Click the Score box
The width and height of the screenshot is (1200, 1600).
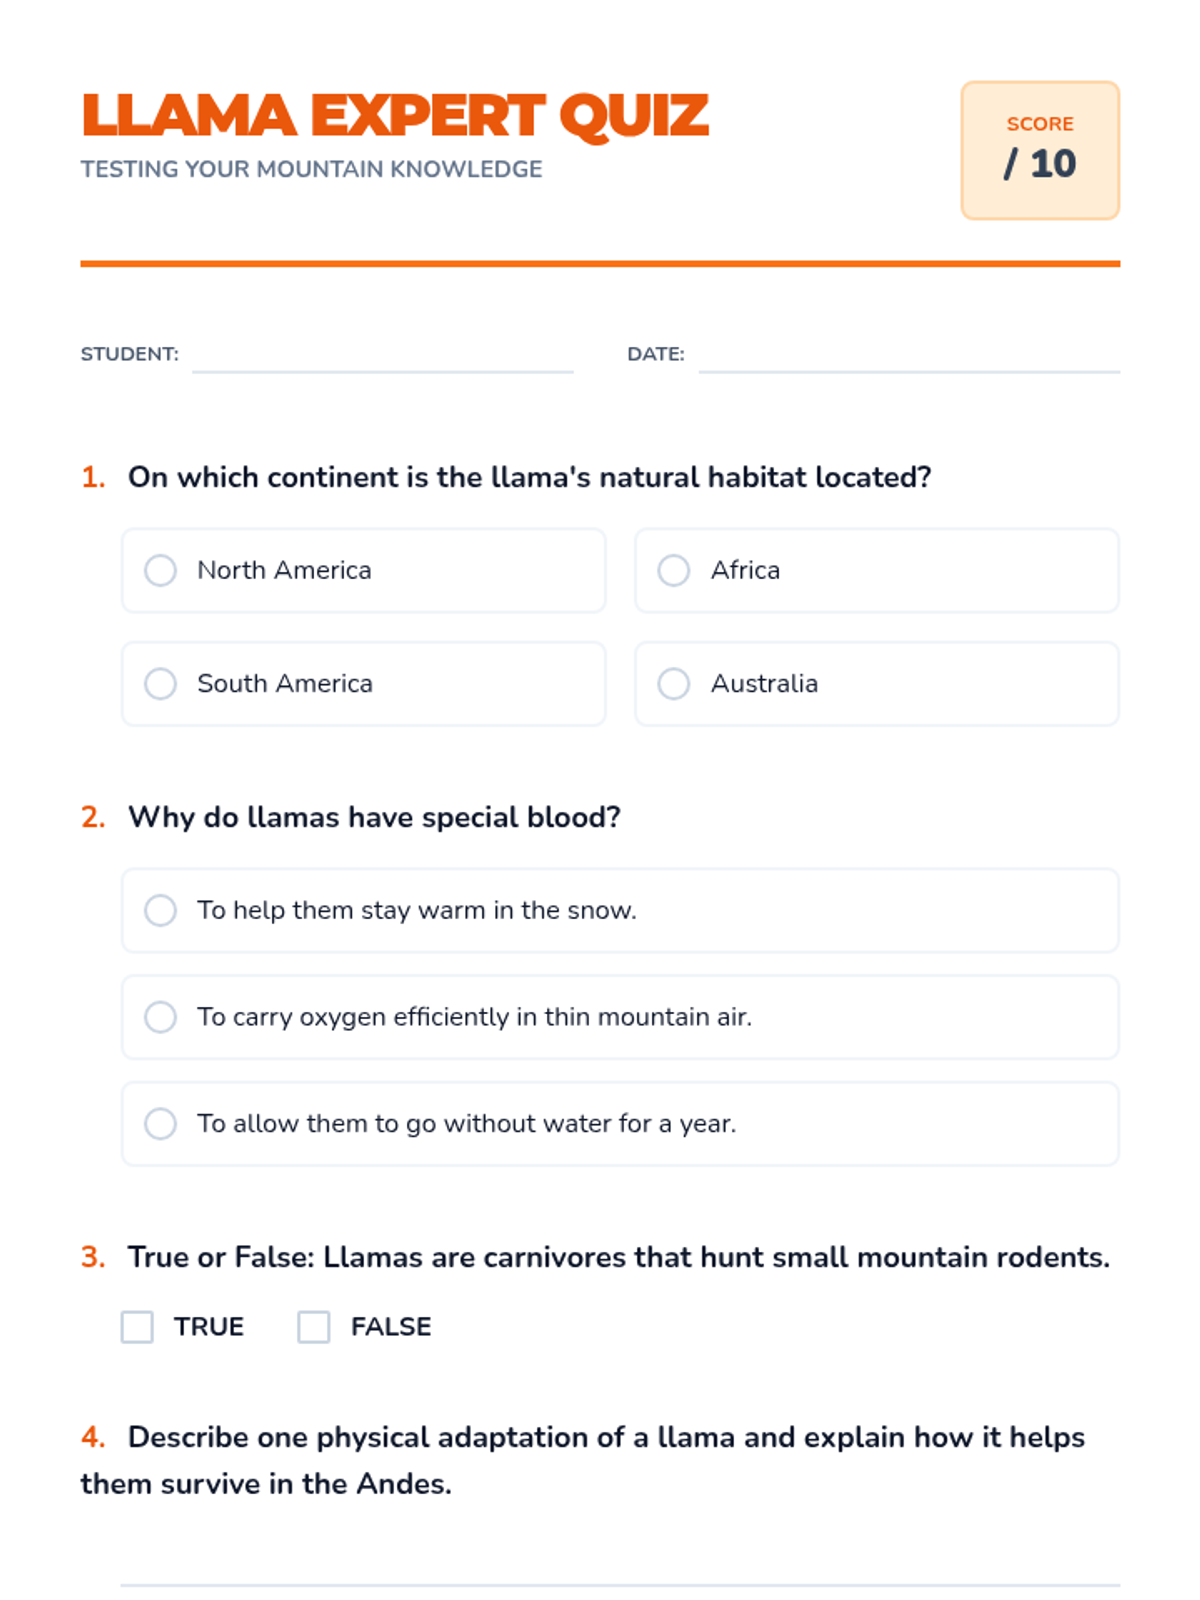point(1040,150)
